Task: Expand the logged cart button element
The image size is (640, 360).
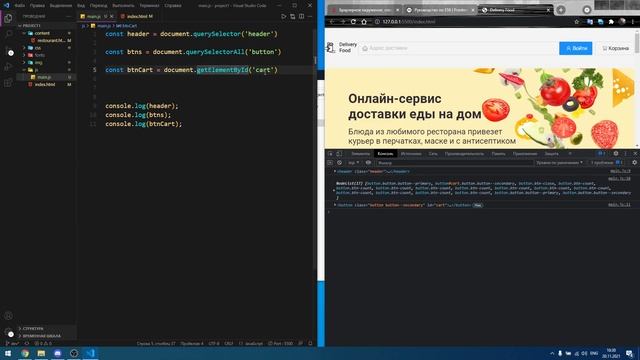Action: [335, 205]
